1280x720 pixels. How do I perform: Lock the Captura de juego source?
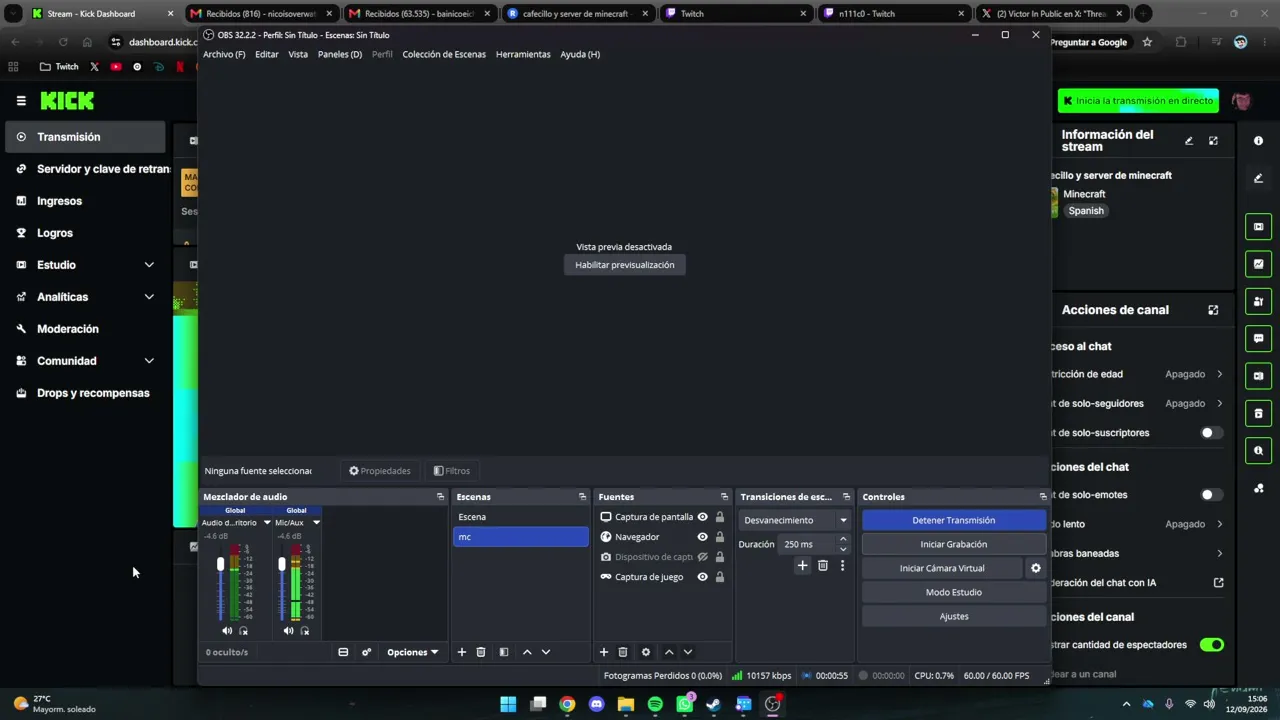719,577
